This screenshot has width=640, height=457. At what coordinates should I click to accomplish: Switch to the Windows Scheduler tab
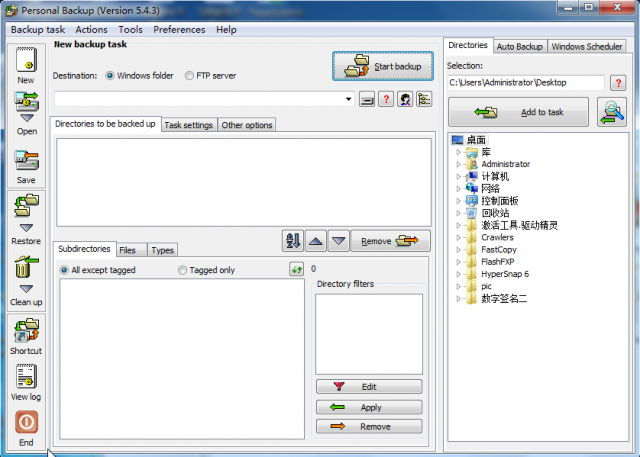[588, 46]
